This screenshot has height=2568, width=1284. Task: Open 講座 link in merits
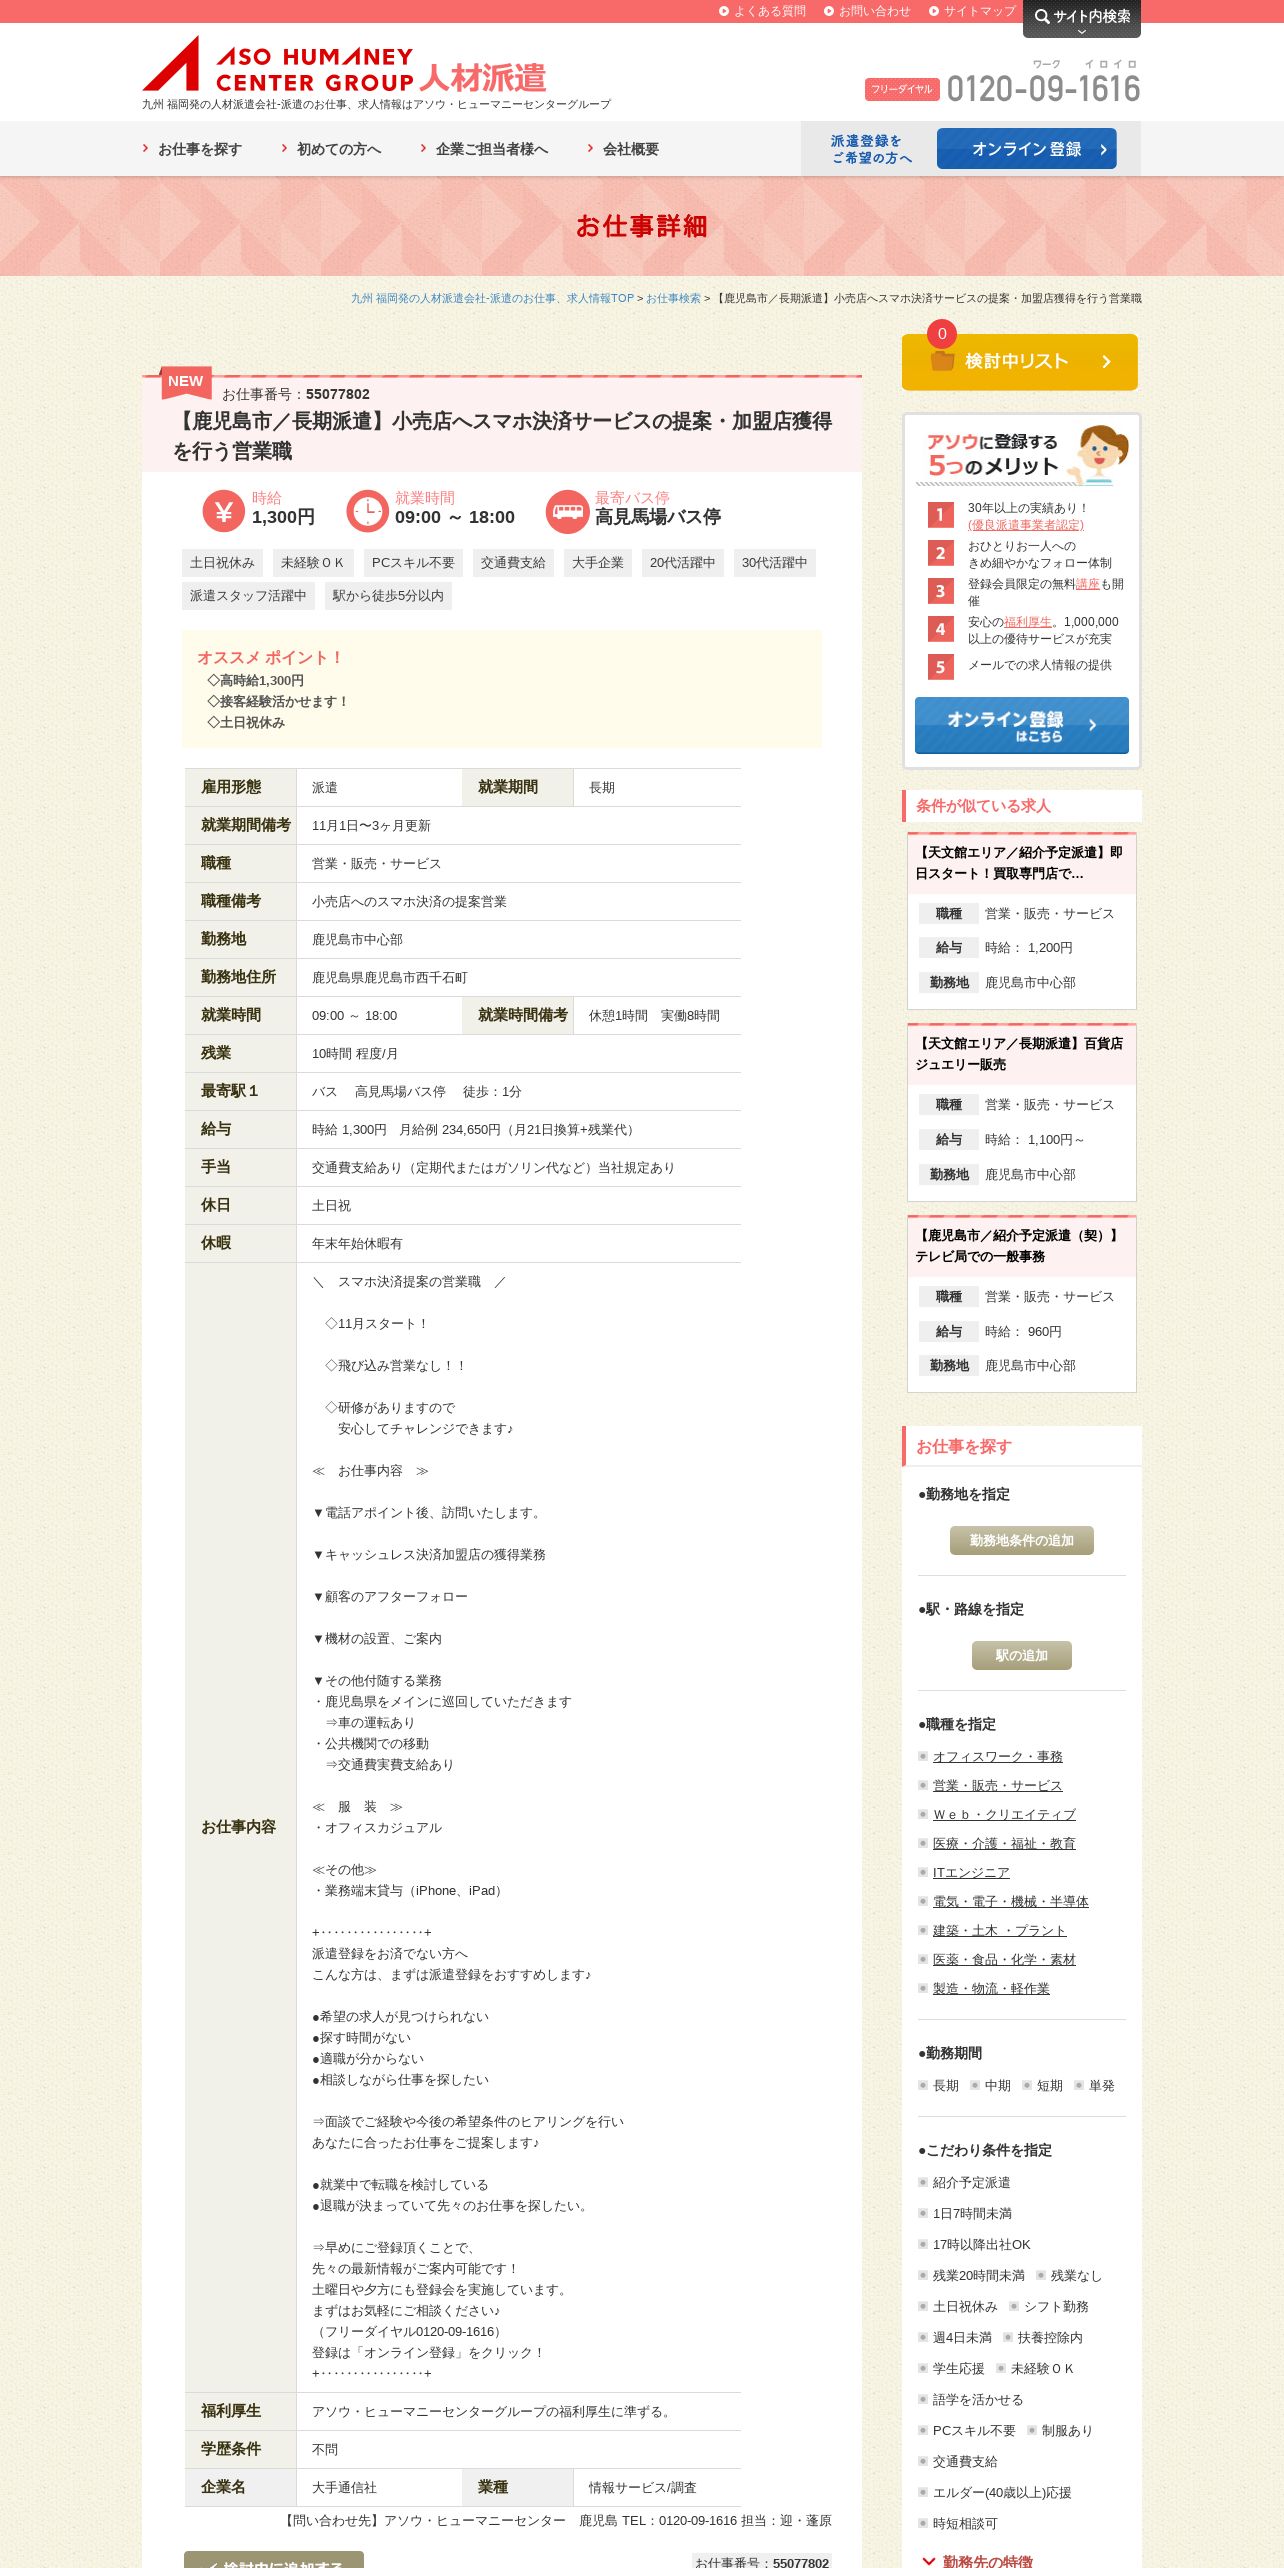click(1087, 584)
